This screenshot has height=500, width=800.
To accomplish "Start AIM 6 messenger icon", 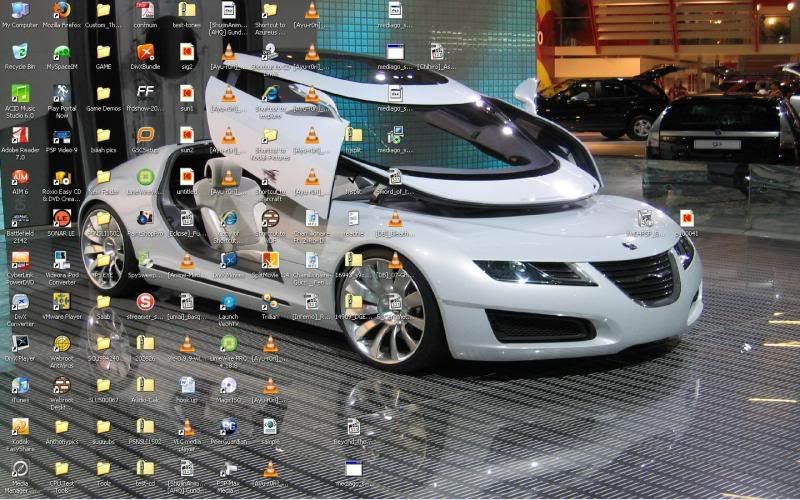I will pos(20,177).
